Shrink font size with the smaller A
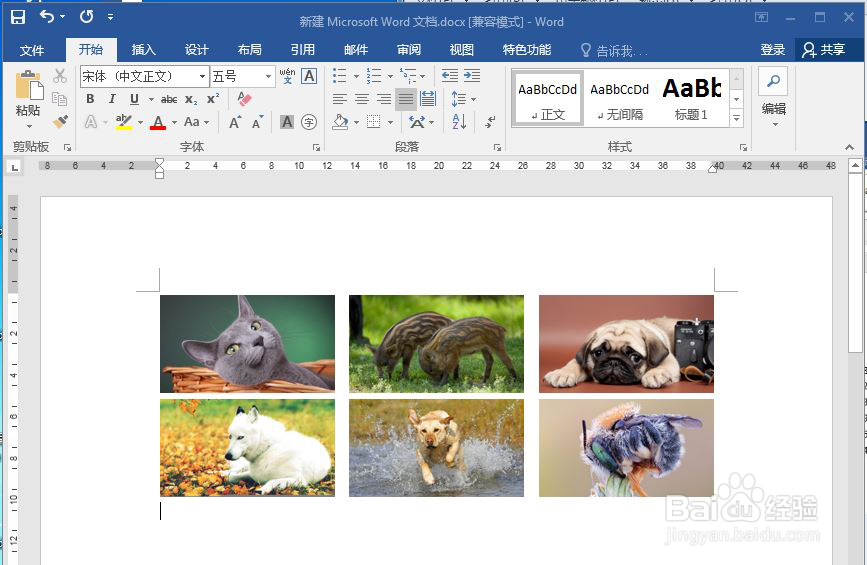Screen dimensions: 867x565 [258, 122]
